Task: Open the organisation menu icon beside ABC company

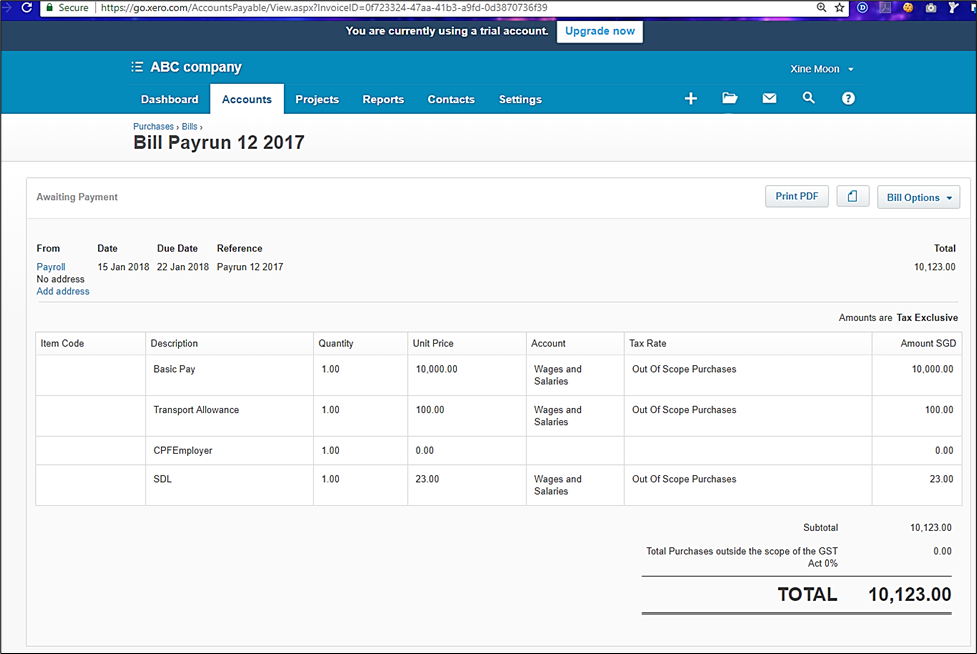Action: point(137,67)
